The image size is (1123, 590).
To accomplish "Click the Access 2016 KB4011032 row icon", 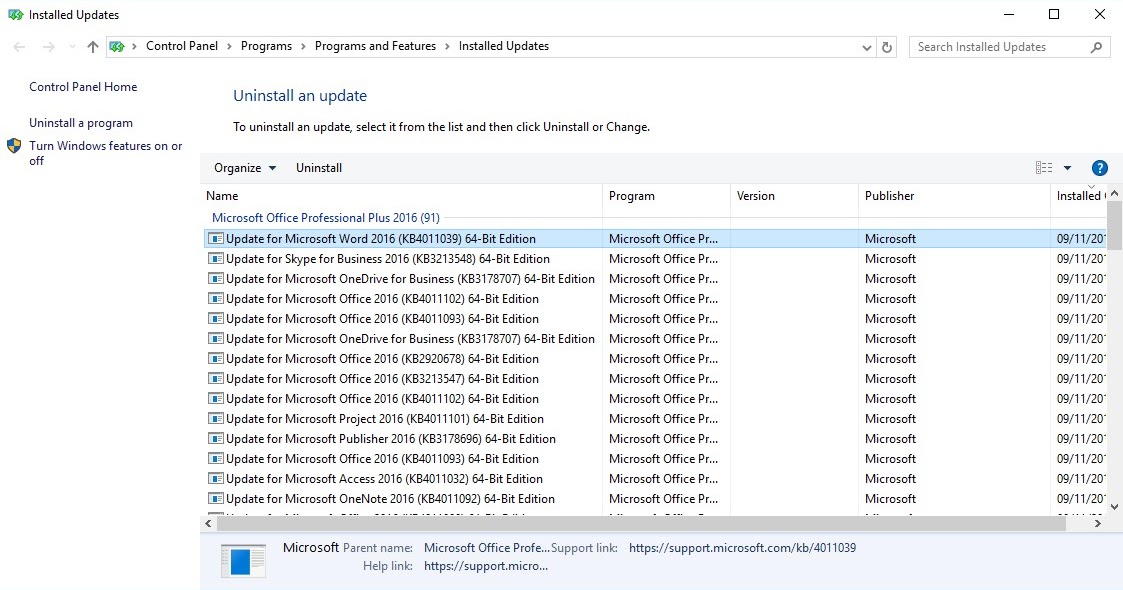I will (216, 479).
